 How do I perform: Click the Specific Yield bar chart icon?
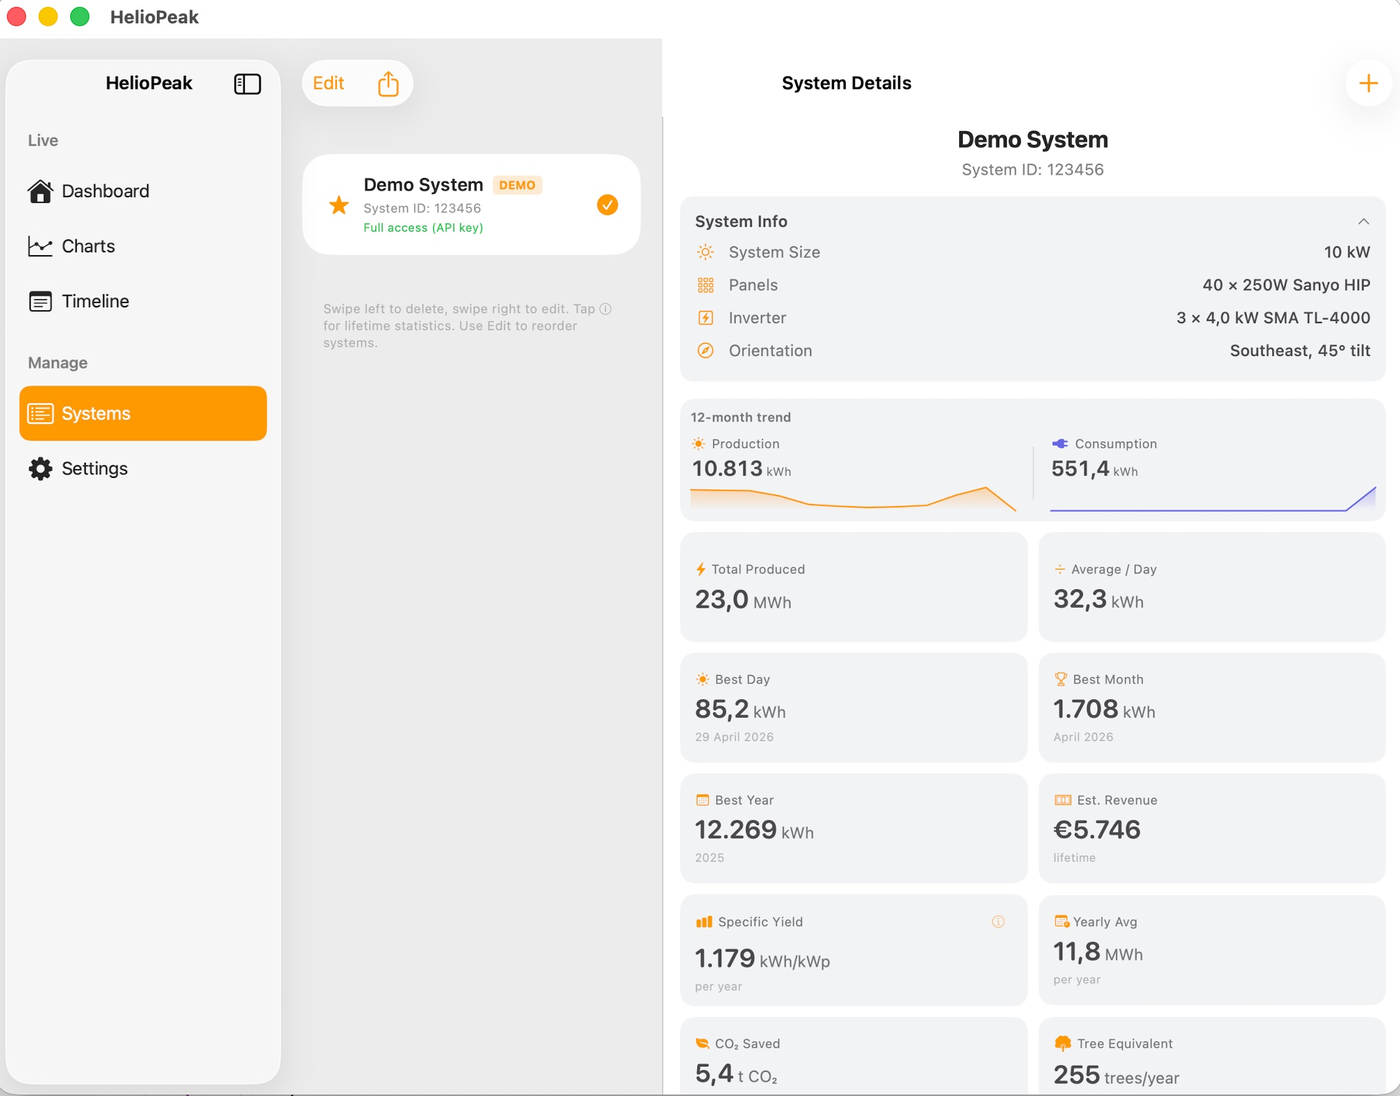[704, 922]
